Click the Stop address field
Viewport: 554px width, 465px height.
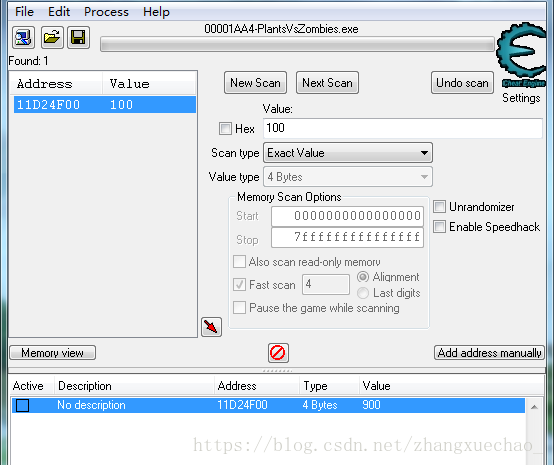347,237
